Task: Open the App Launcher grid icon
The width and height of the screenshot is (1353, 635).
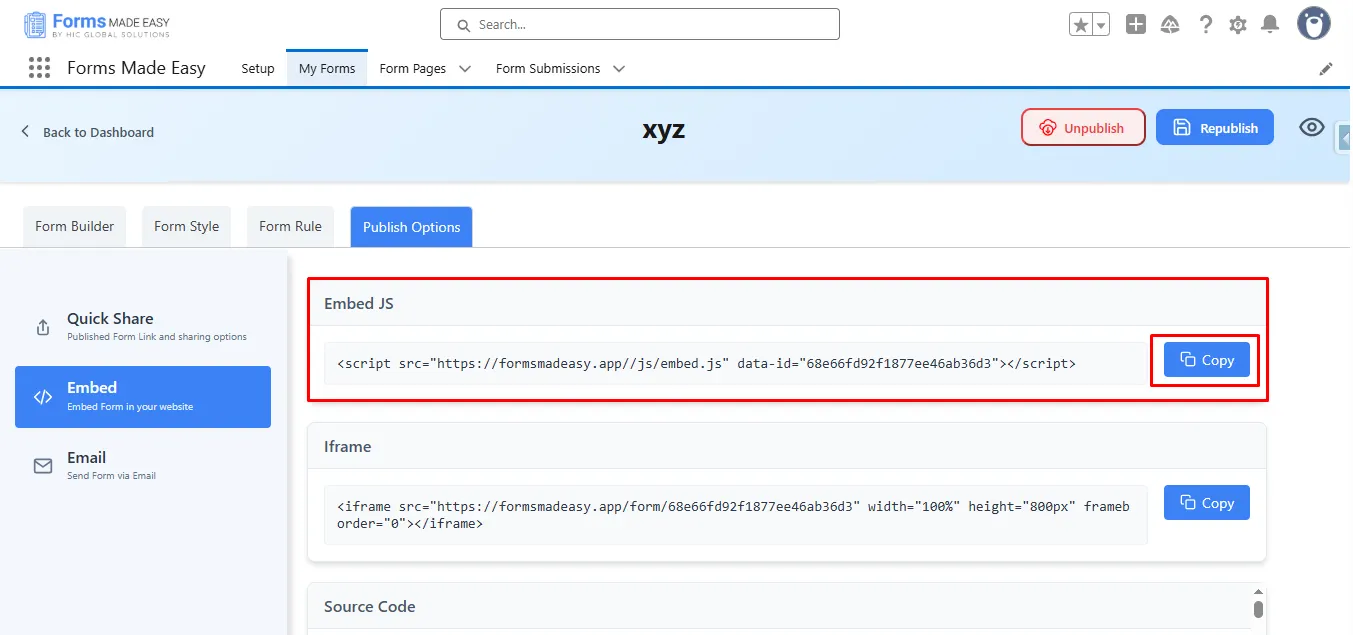Action: click(39, 68)
